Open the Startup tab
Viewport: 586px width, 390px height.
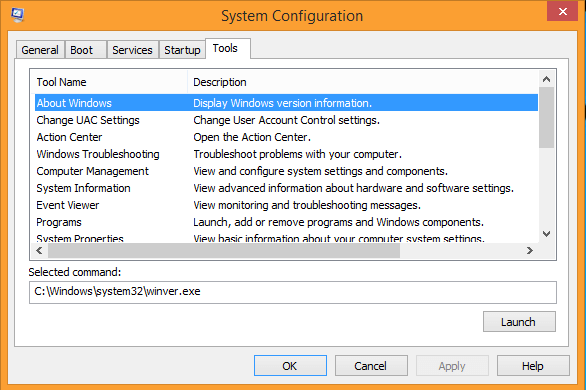182,50
